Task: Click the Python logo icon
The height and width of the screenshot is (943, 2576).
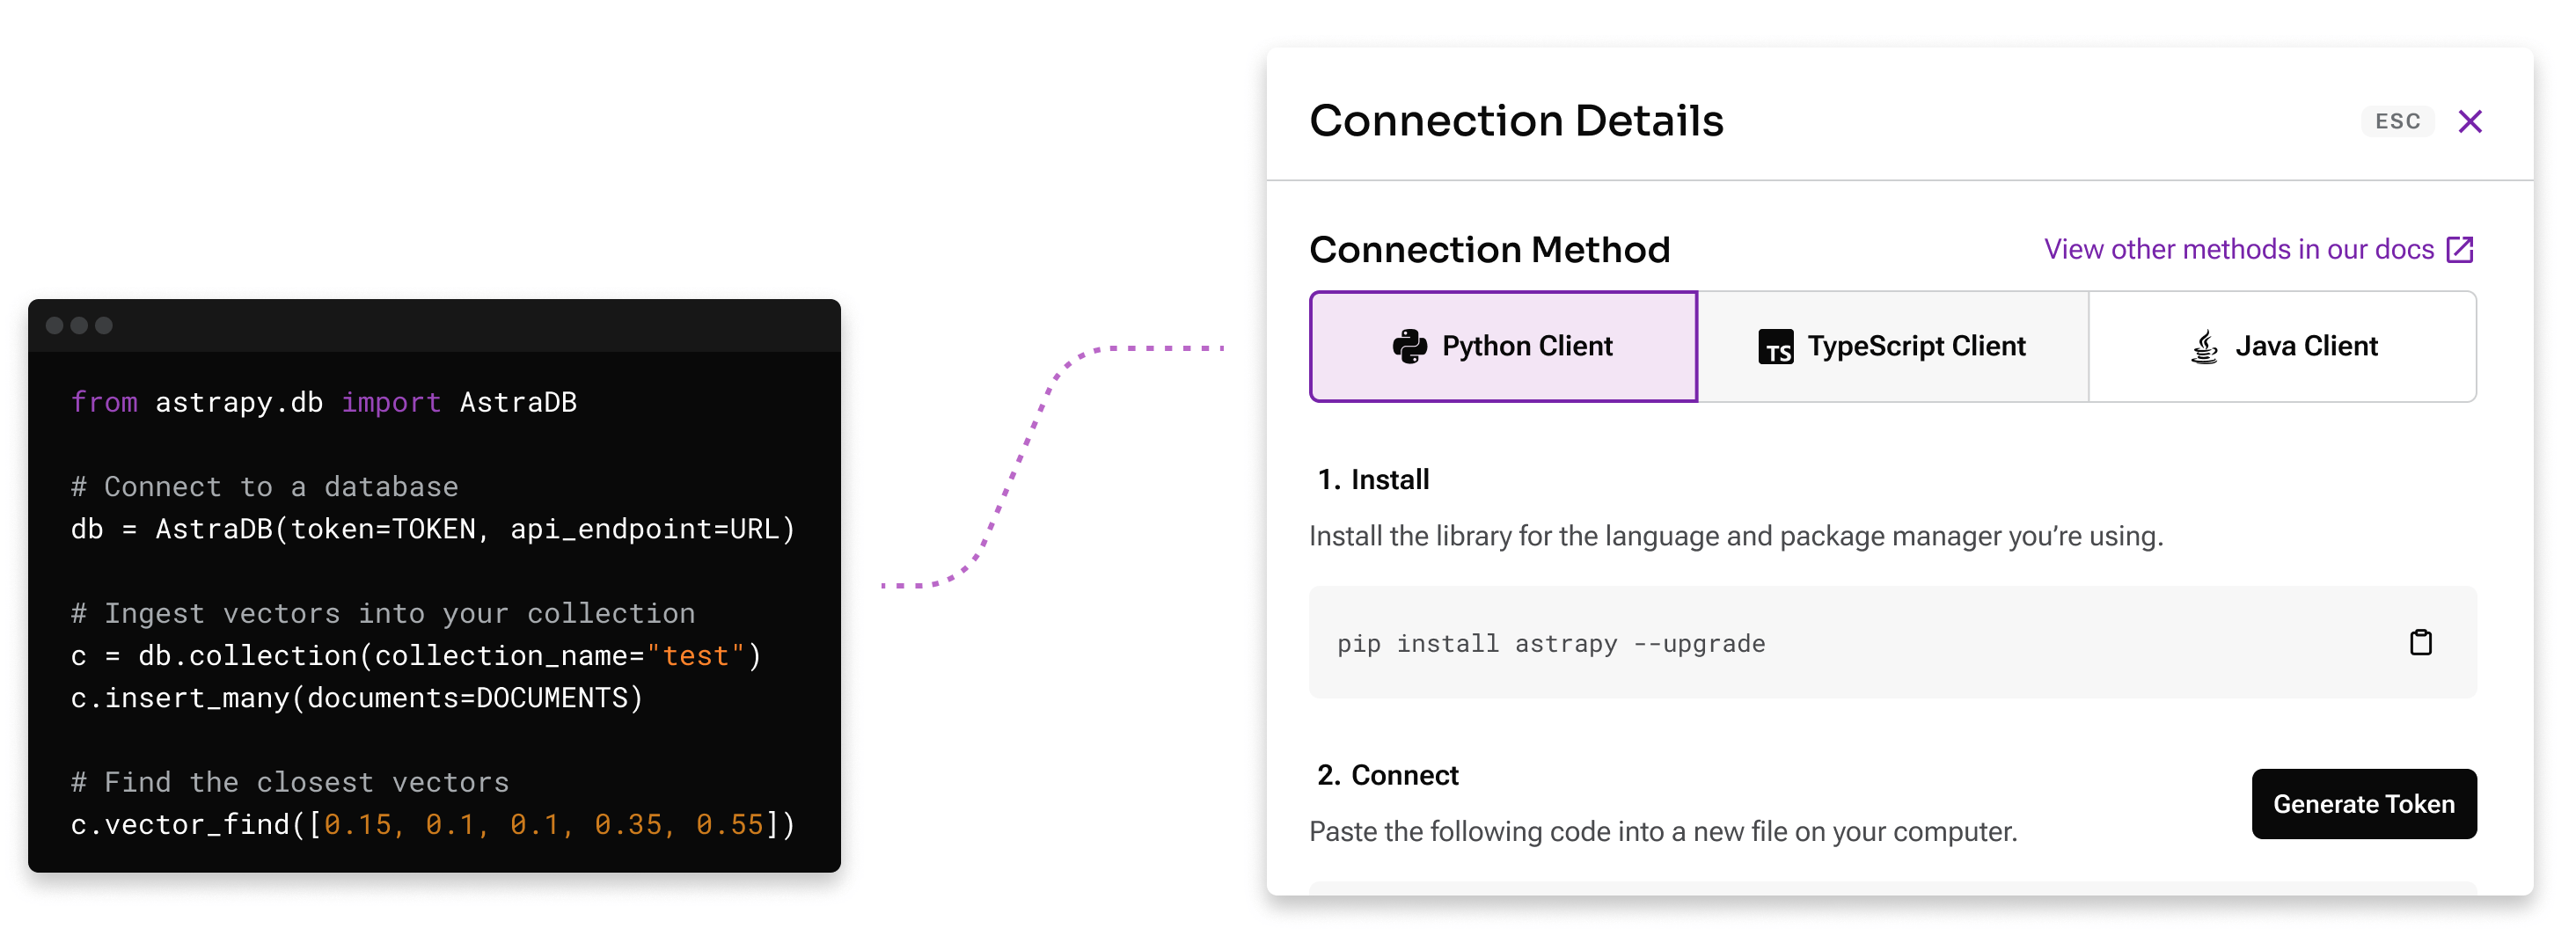Action: (x=1409, y=346)
